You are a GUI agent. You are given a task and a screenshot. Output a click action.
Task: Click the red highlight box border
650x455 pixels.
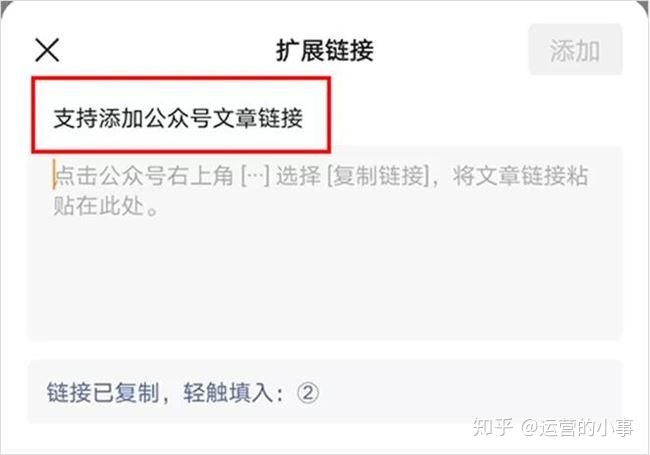(181, 78)
